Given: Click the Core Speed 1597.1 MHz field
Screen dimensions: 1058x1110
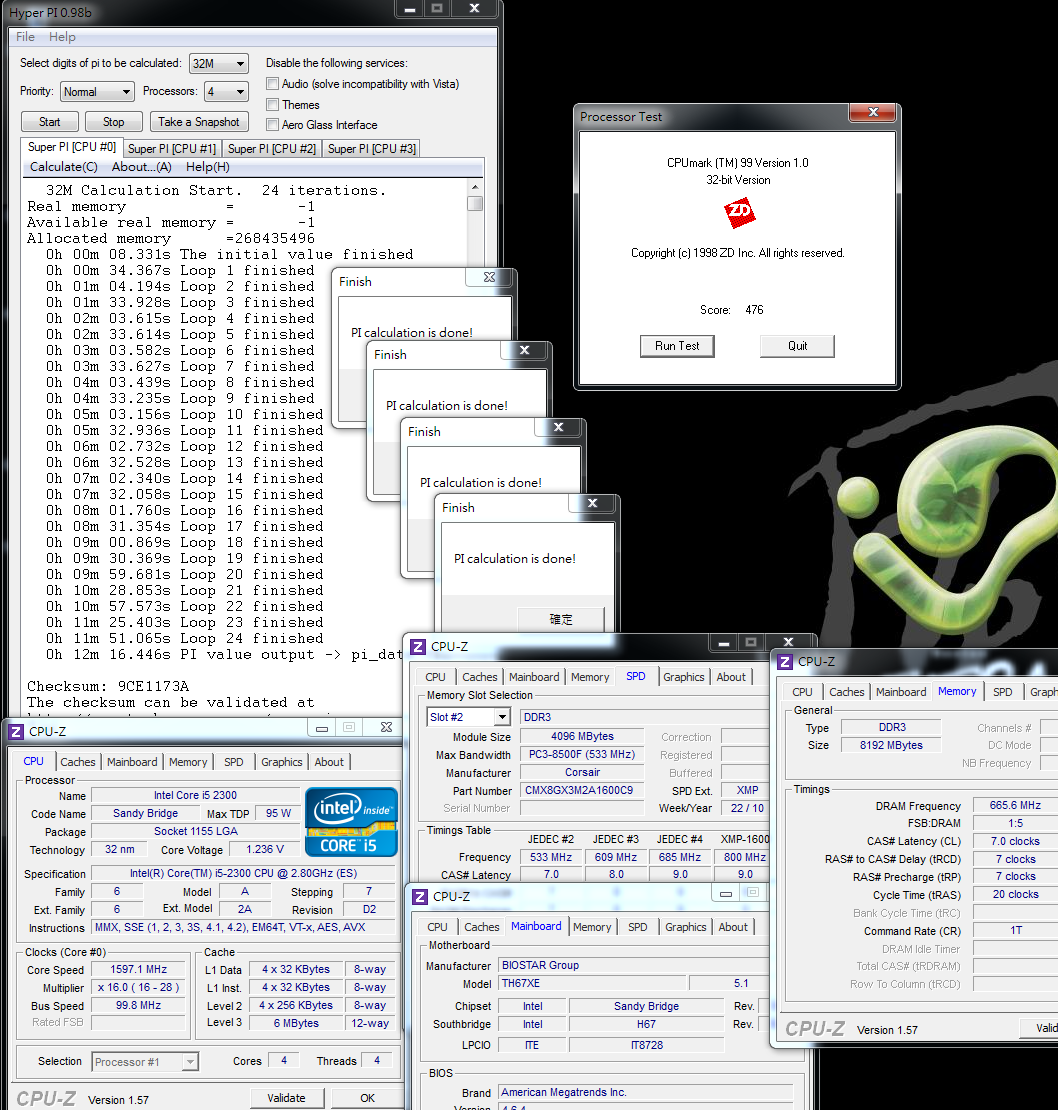Looking at the screenshot, I should (x=139, y=970).
